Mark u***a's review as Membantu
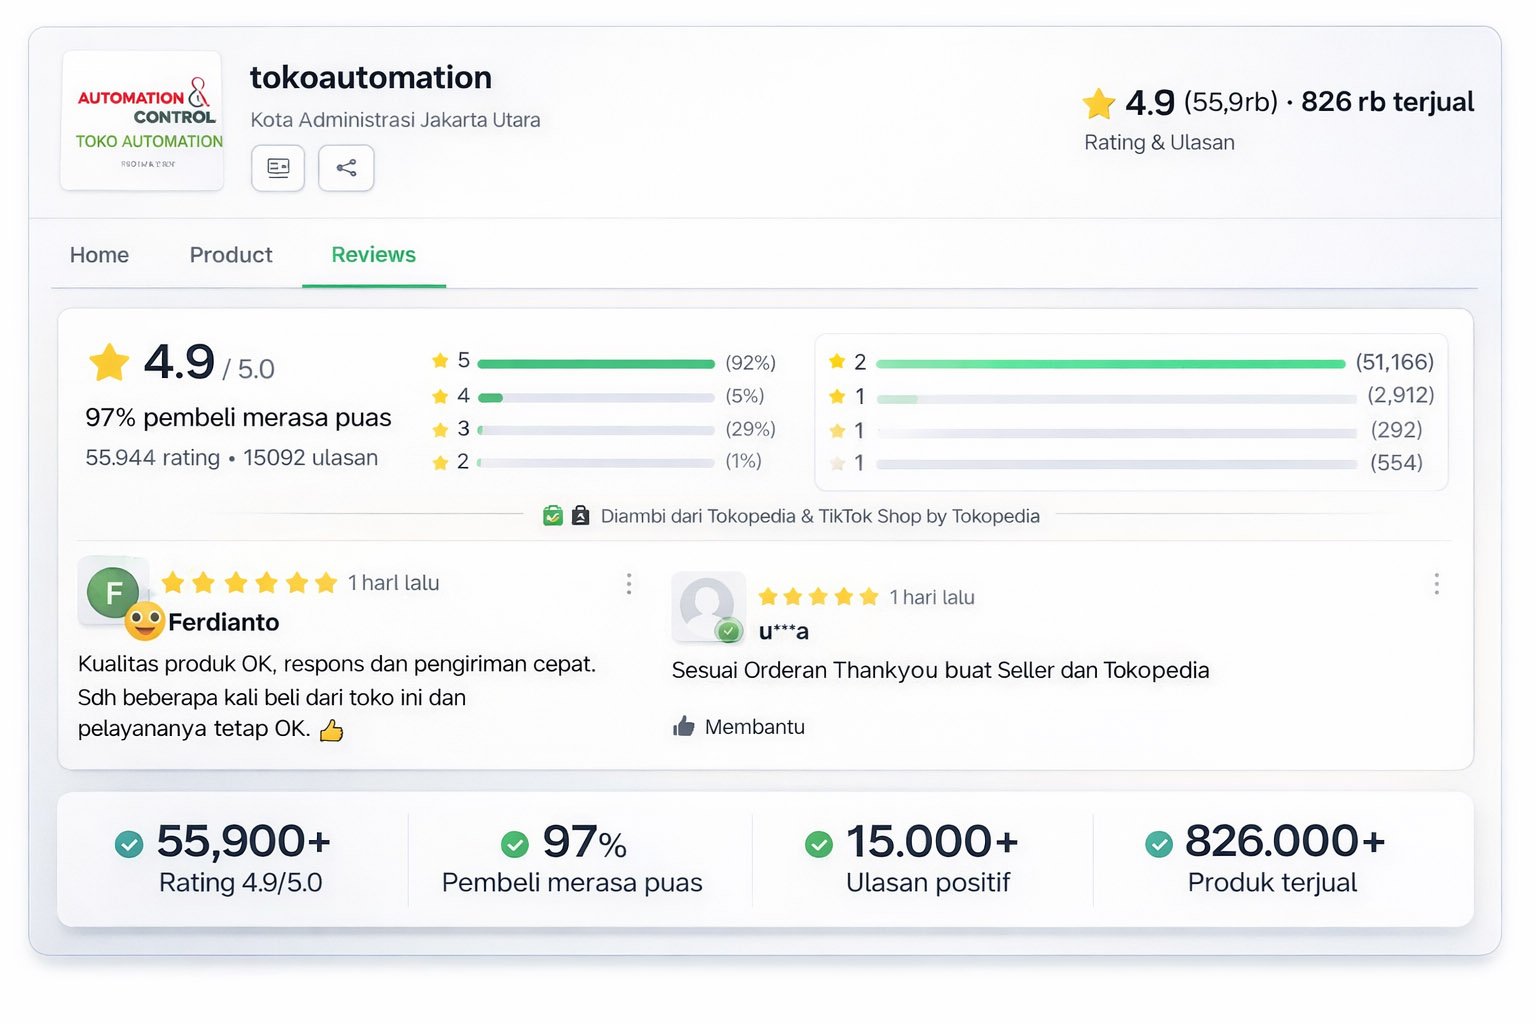 tap(754, 726)
